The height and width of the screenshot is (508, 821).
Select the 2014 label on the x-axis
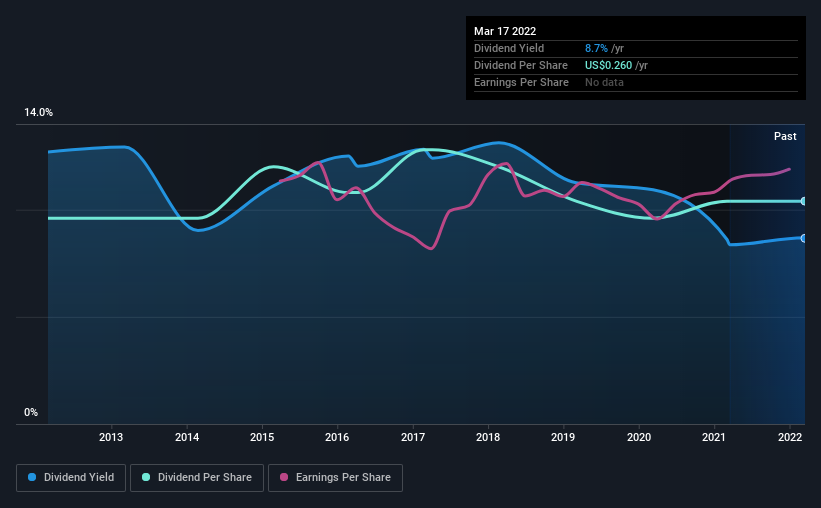pyautogui.click(x=187, y=437)
